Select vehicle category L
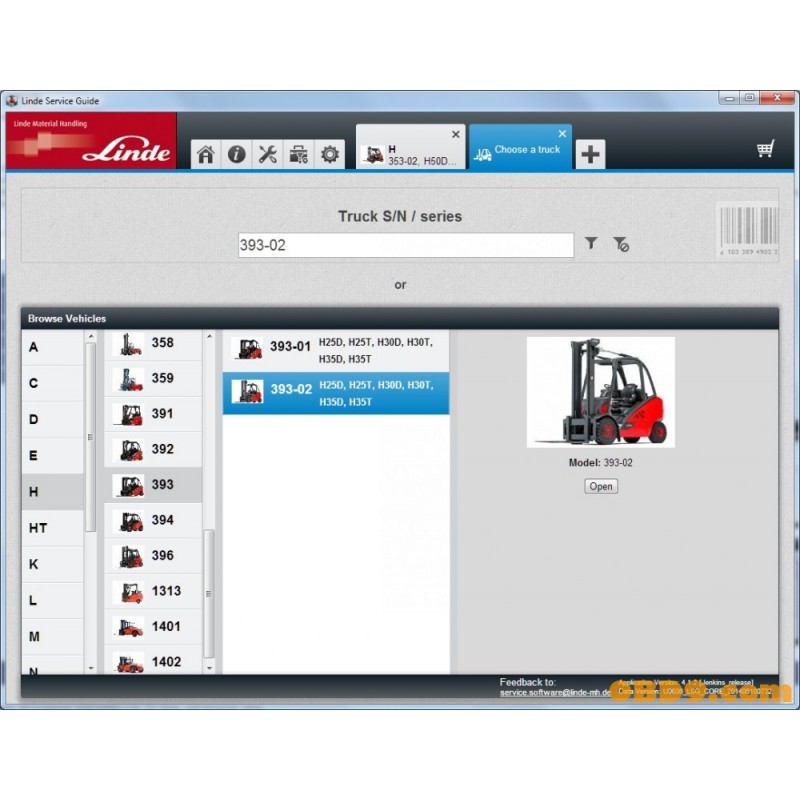The height and width of the screenshot is (800, 800). pos(52,601)
